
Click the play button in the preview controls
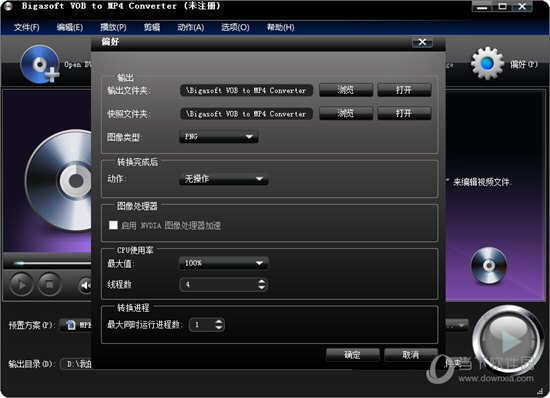pos(21,284)
